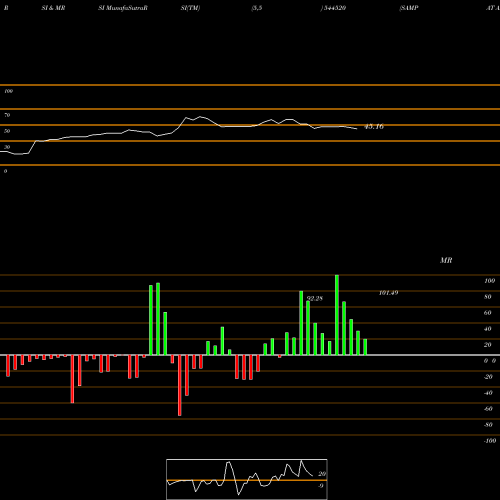Click the 30 level RSI axis label

pyautogui.click(x=7, y=147)
